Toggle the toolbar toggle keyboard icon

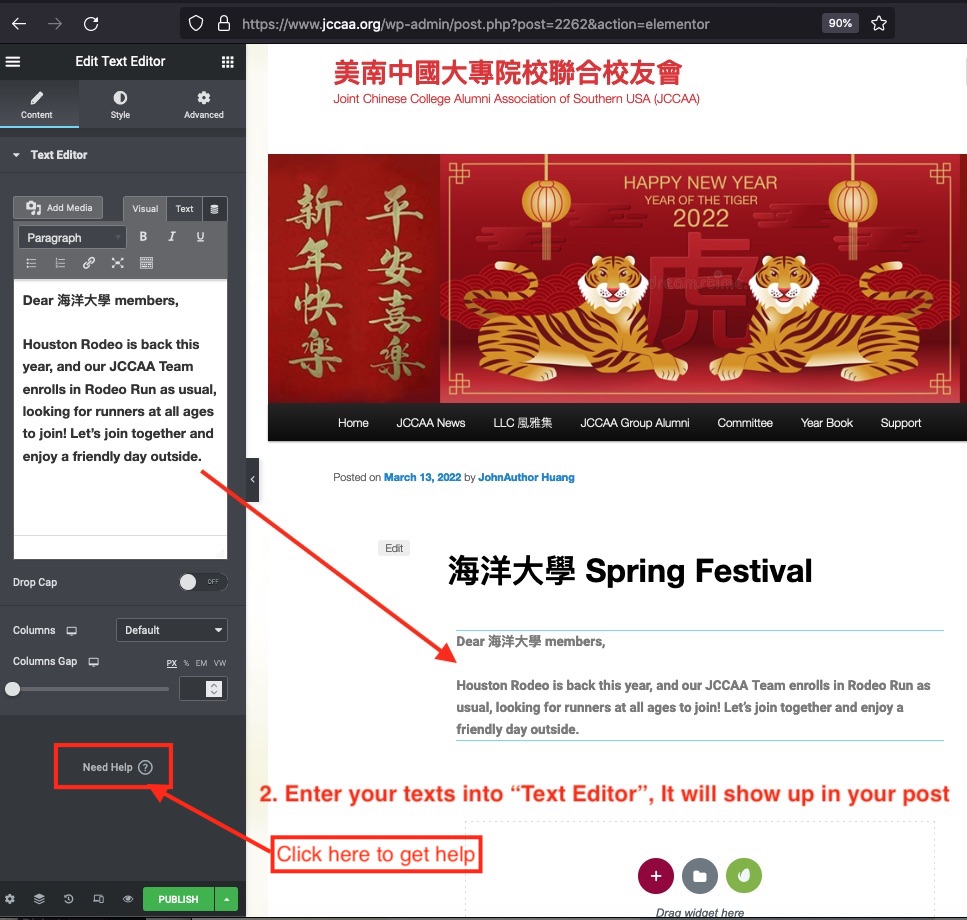(x=146, y=263)
